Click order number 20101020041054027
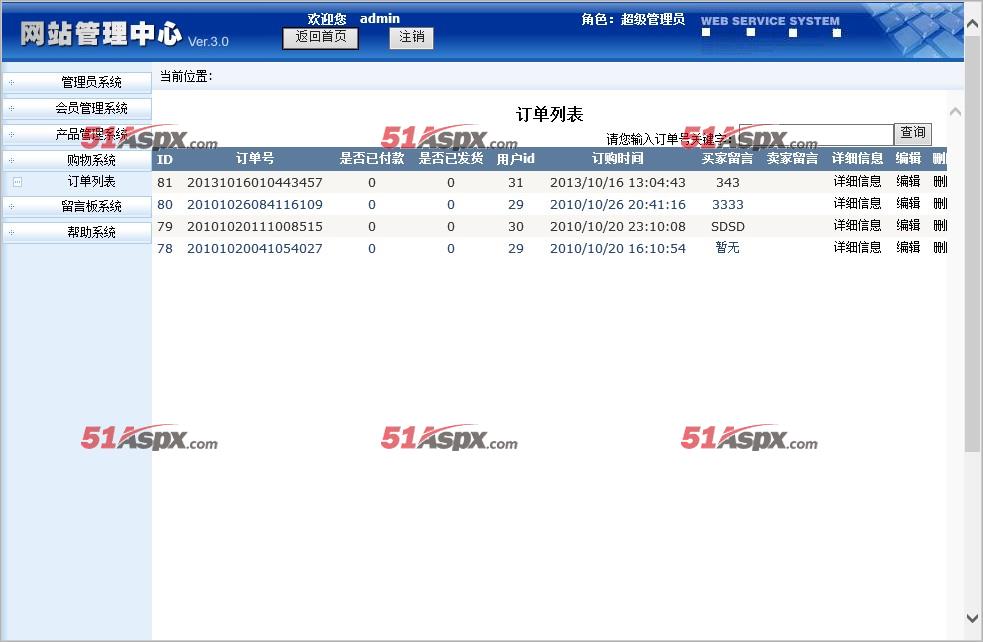The height and width of the screenshot is (642, 983). click(255, 248)
